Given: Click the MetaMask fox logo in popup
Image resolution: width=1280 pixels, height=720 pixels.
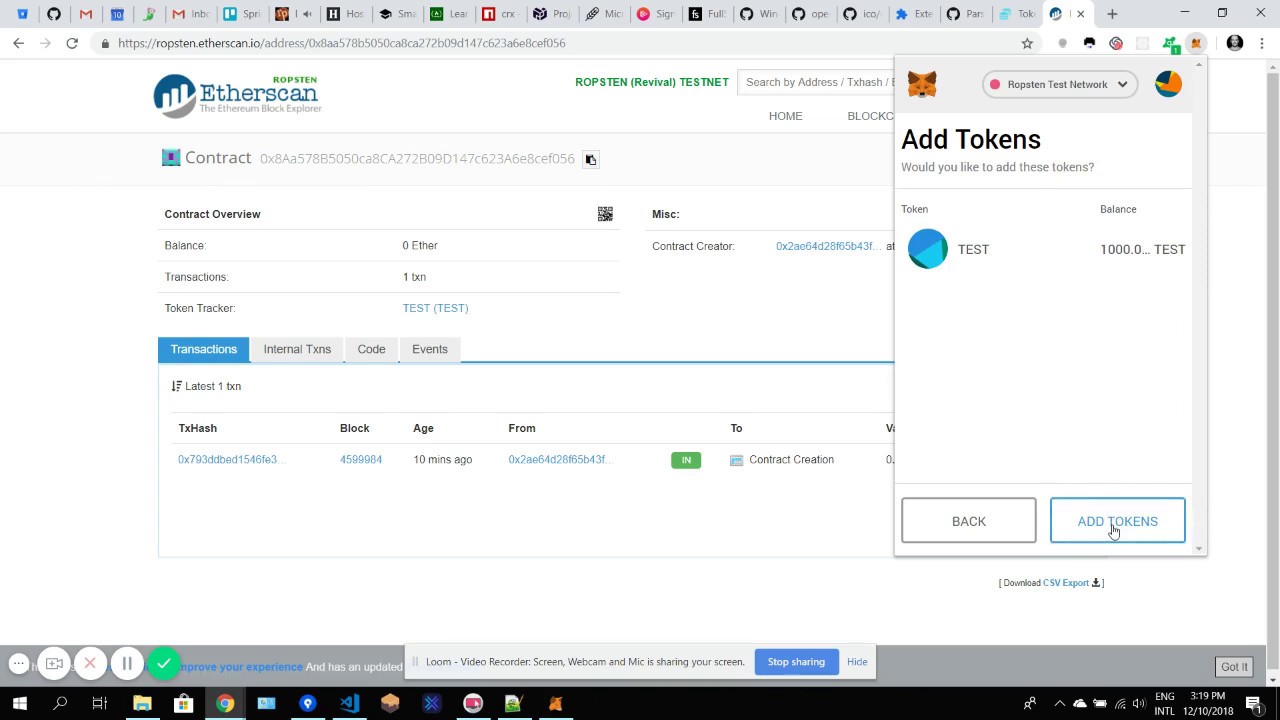Looking at the screenshot, I should point(922,84).
